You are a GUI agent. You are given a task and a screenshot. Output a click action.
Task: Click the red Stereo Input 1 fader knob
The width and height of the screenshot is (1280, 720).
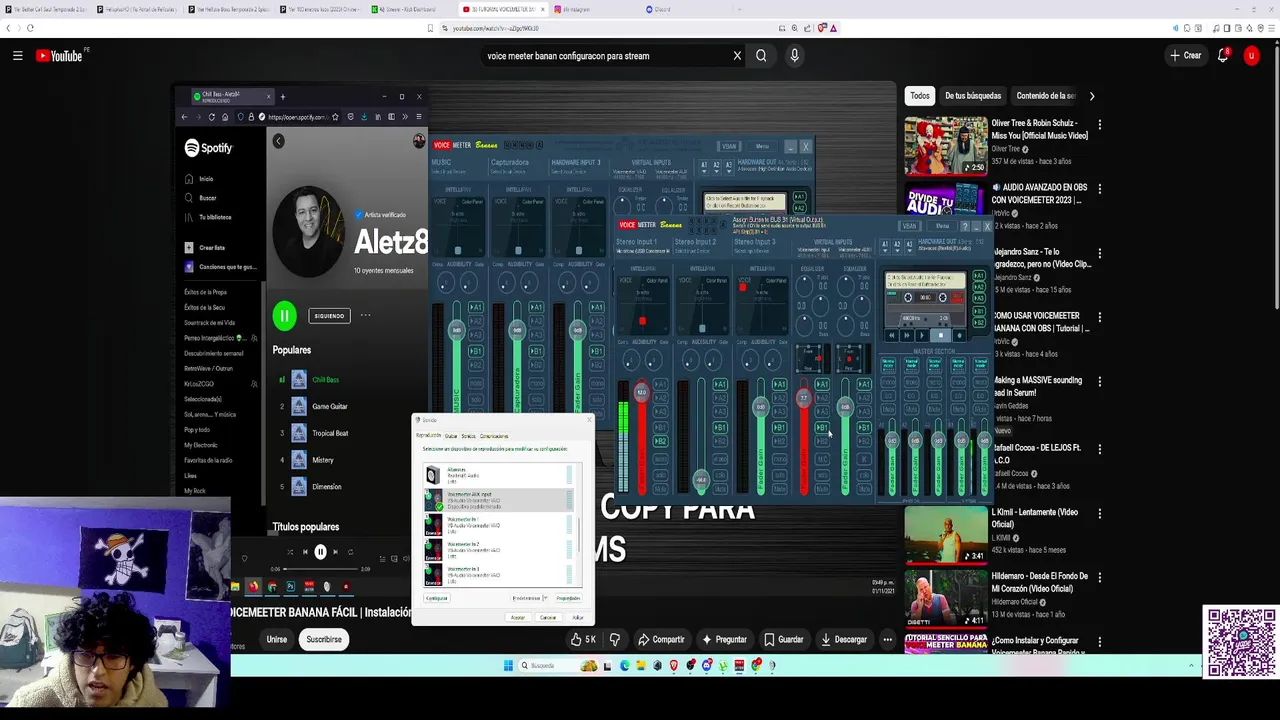click(642, 392)
